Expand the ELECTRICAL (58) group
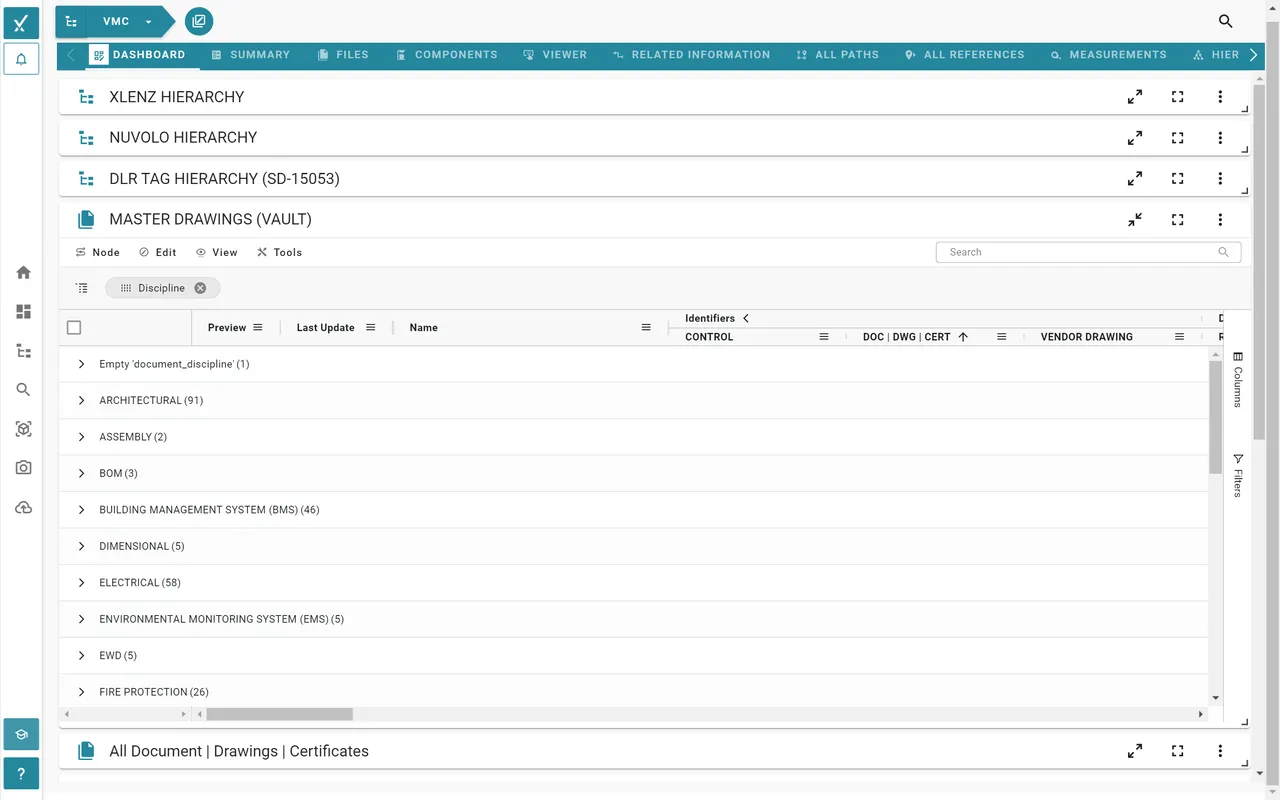 click(x=81, y=582)
